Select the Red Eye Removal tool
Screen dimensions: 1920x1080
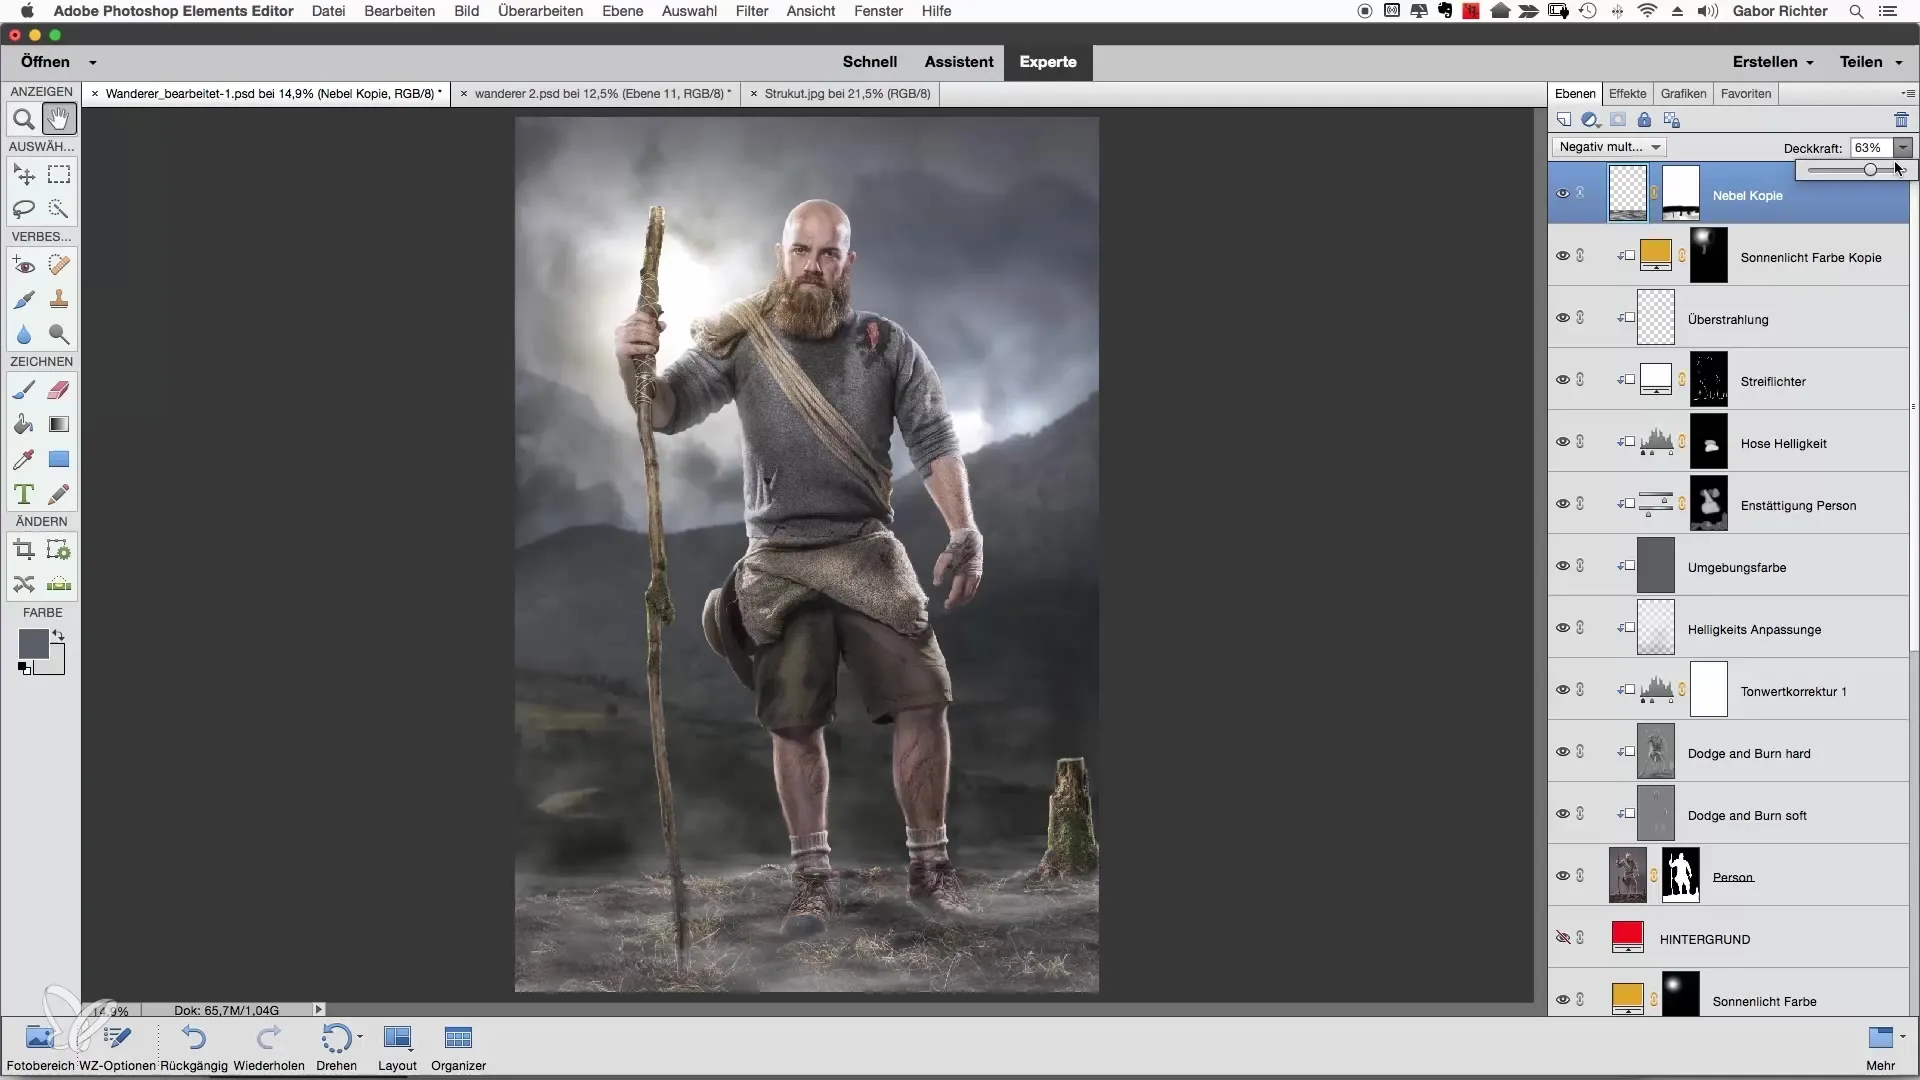coord(24,265)
